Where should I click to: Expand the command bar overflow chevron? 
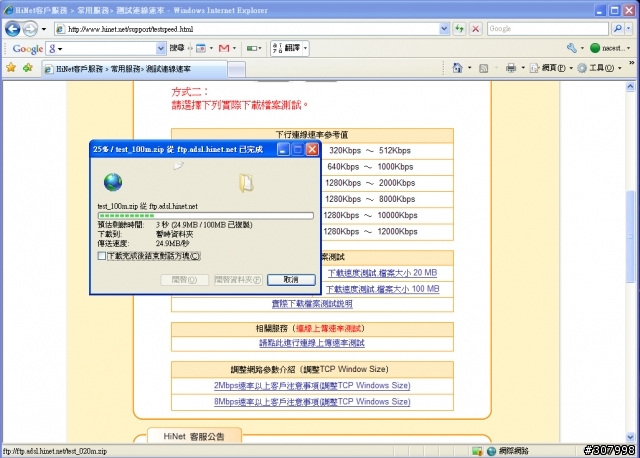click(631, 63)
